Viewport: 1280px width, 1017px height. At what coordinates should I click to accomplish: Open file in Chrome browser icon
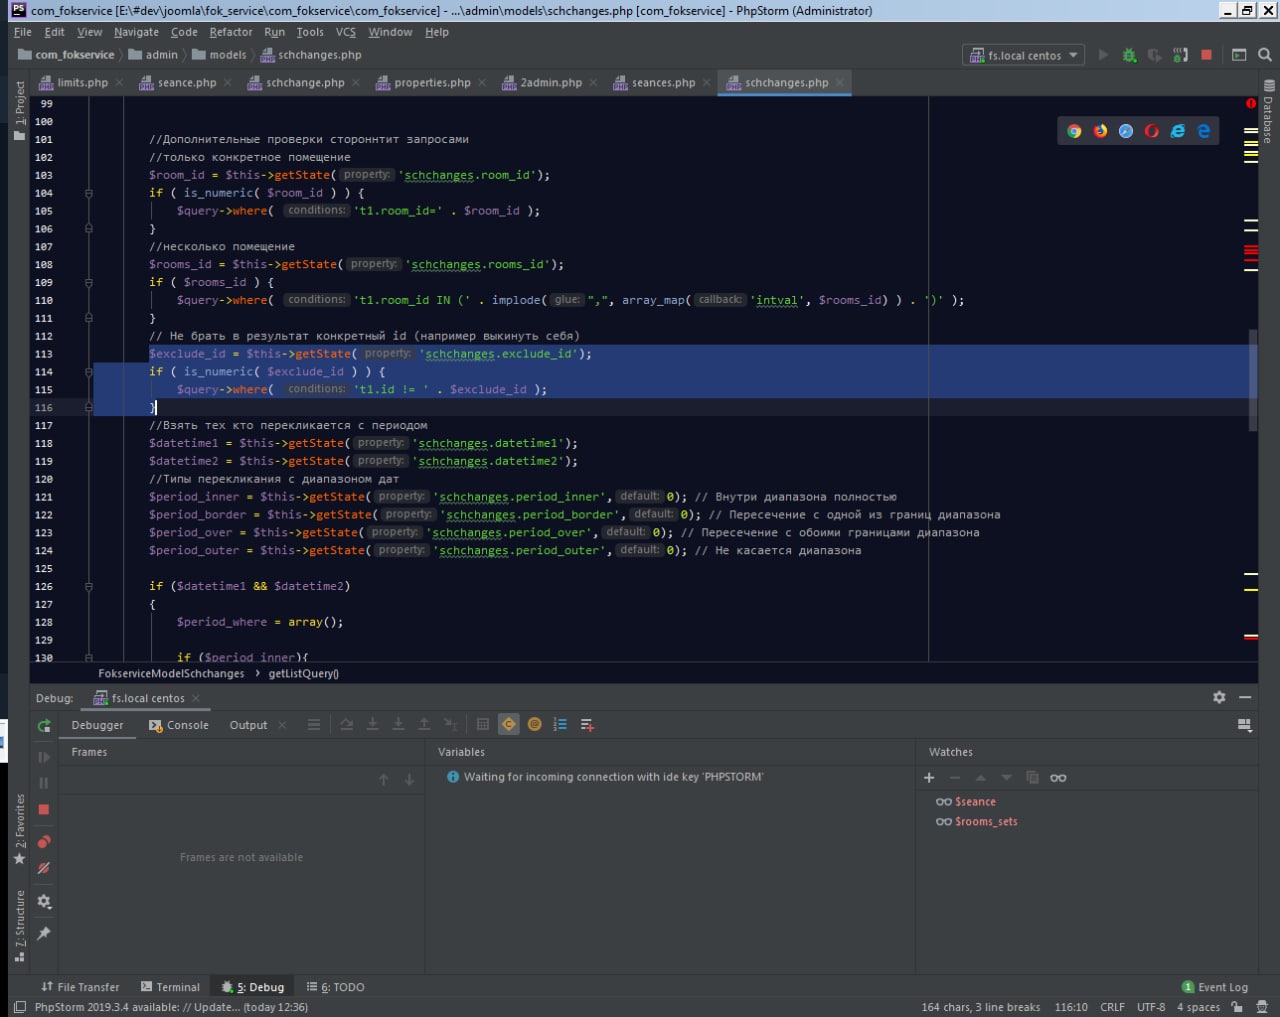click(1074, 131)
